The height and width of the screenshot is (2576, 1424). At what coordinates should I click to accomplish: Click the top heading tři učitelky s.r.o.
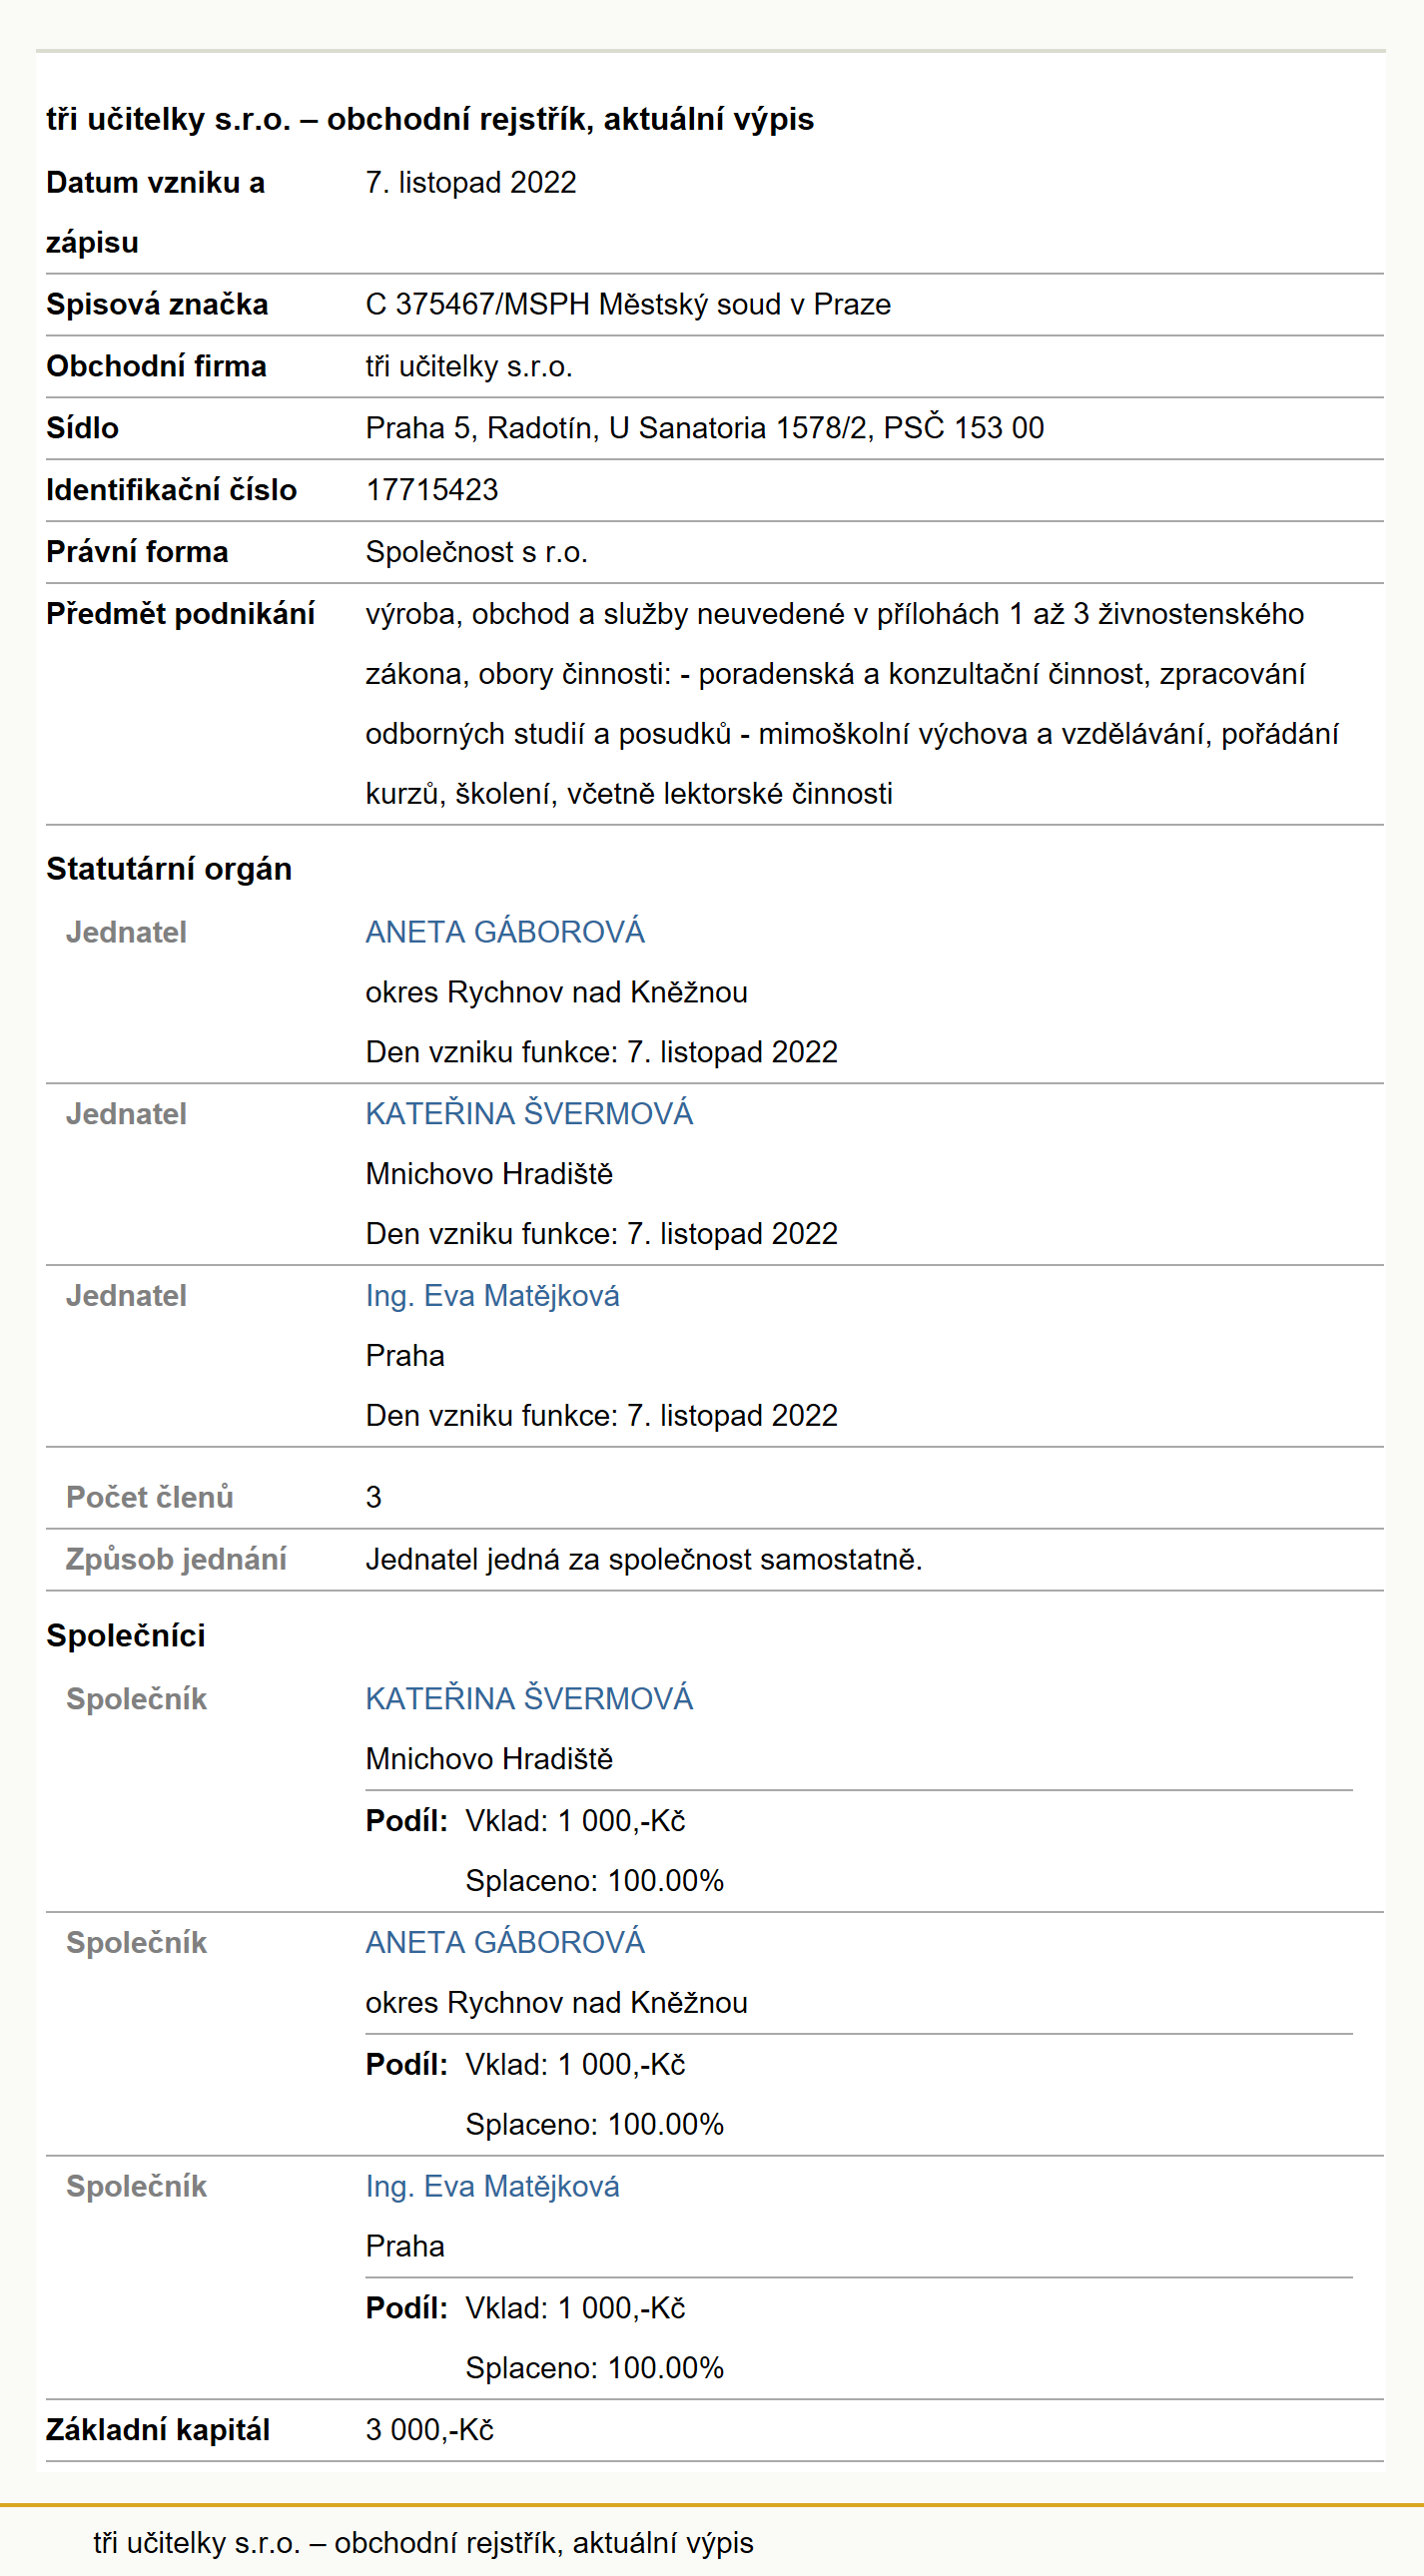[430, 119]
